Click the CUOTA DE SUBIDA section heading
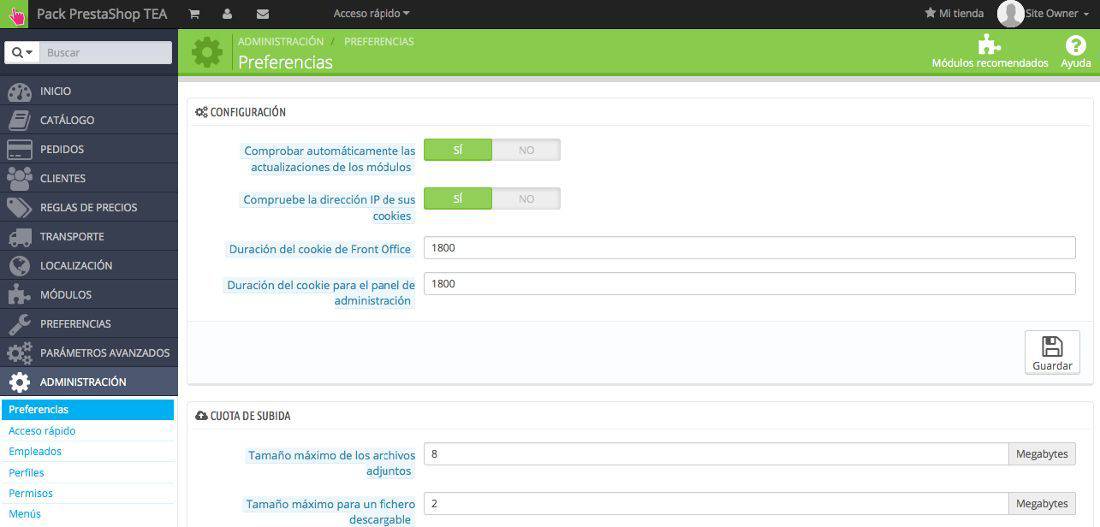The height and width of the screenshot is (527, 1100). tap(250, 416)
